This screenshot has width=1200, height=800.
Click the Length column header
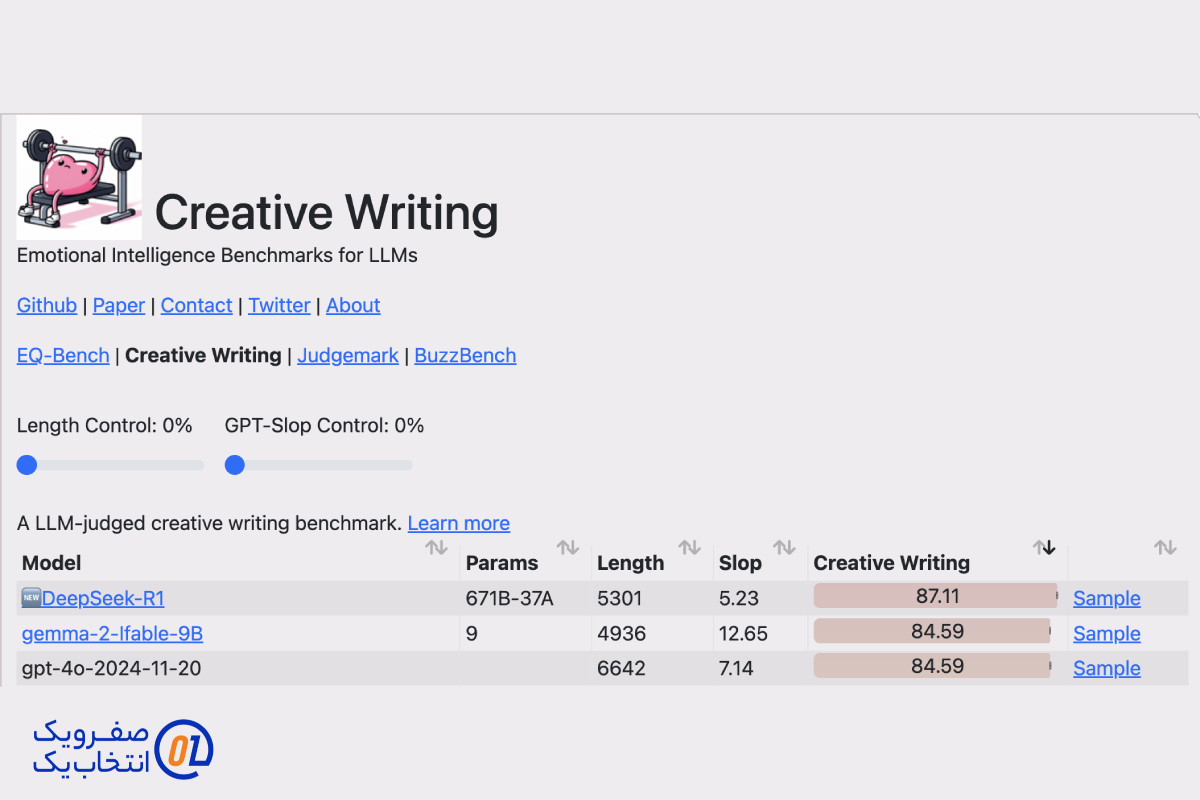click(x=630, y=563)
